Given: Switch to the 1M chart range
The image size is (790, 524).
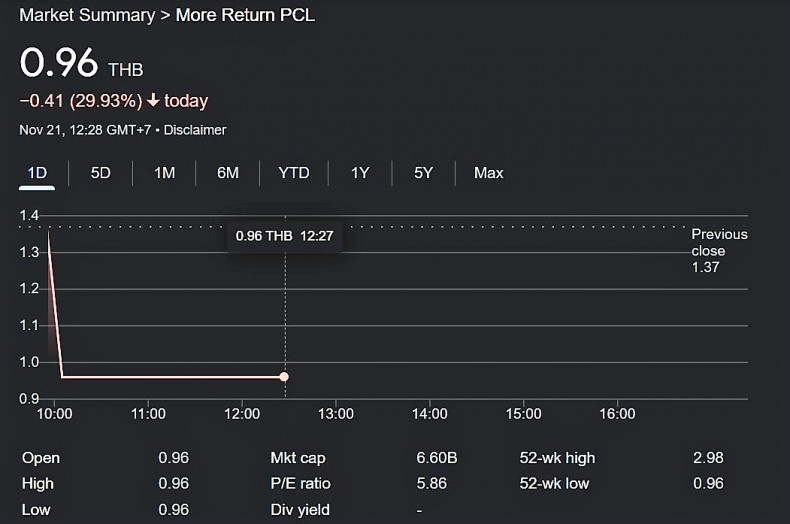Looking at the screenshot, I should tap(164, 173).
